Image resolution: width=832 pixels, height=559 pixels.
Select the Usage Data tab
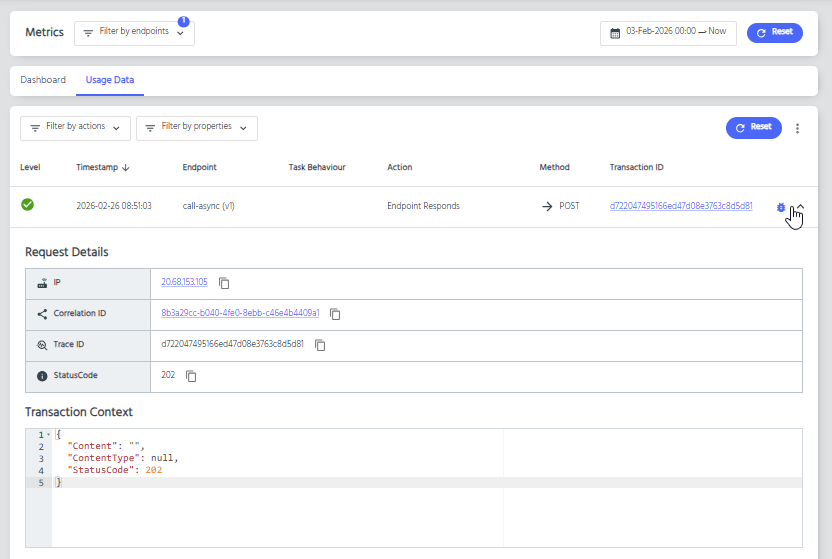tap(110, 80)
